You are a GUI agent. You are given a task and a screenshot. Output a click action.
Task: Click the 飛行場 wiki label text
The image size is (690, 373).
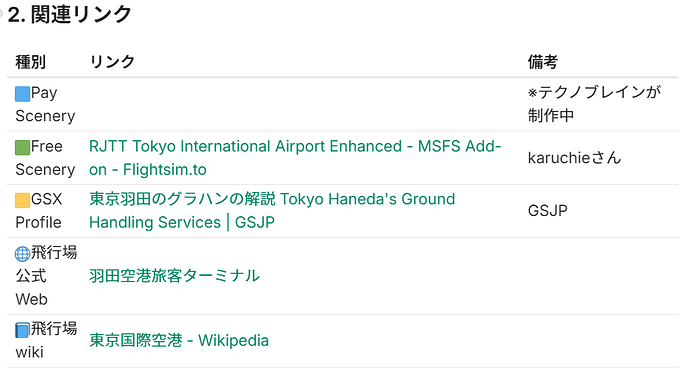(46, 340)
